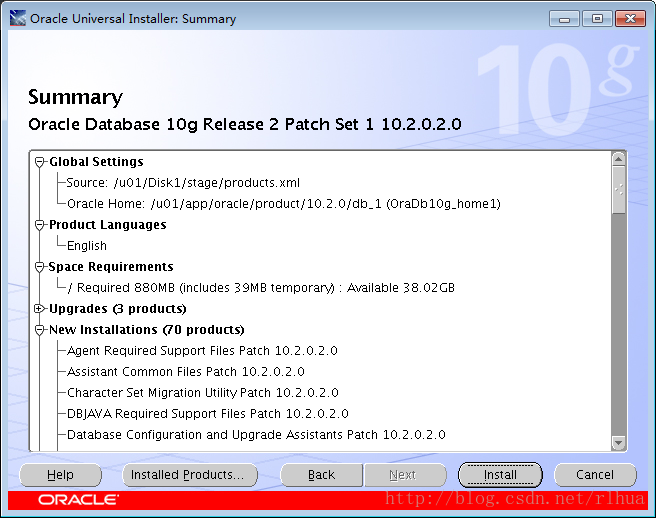This screenshot has width=656, height=518.
Task: Start installation with the Install button
Action: [x=500, y=475]
